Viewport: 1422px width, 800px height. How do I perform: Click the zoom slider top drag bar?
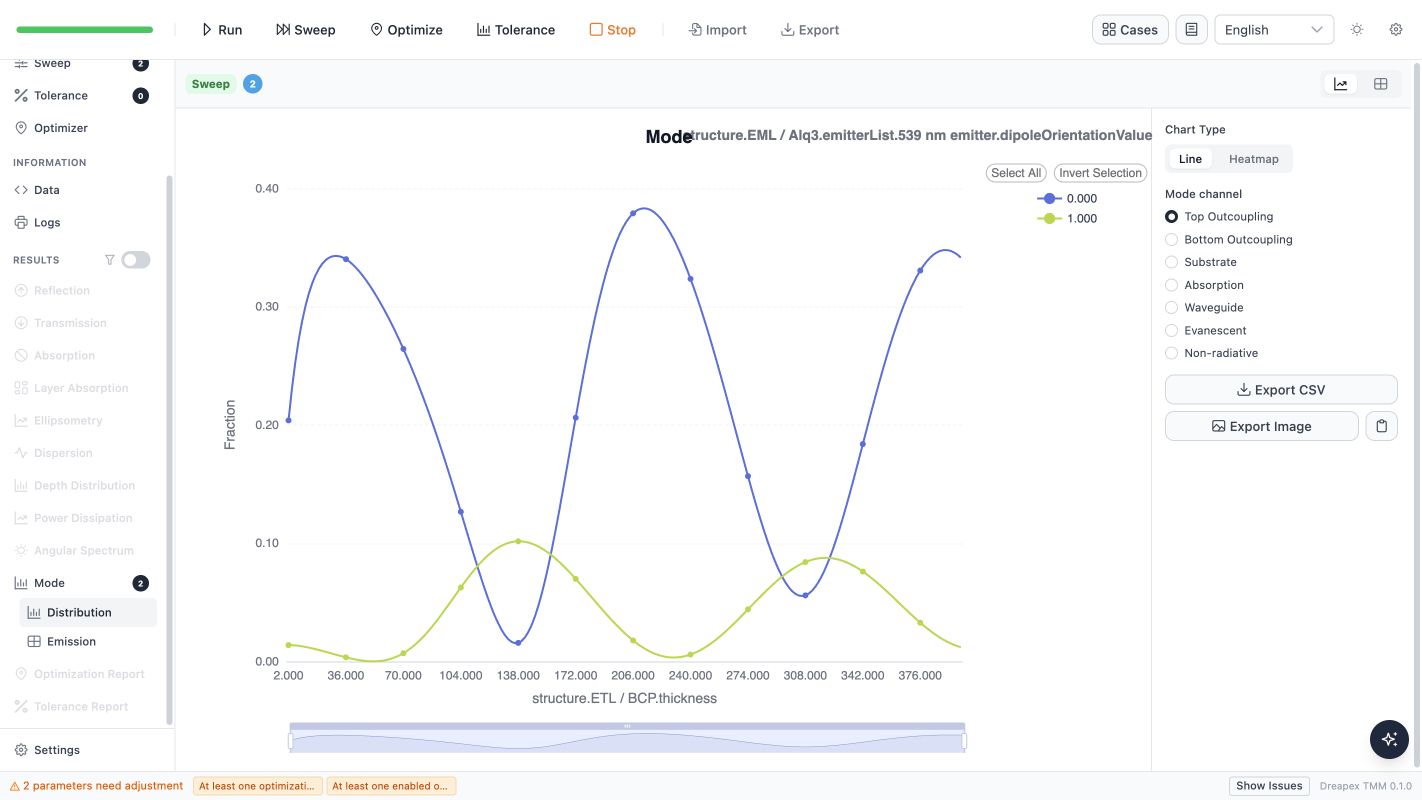tap(628, 725)
